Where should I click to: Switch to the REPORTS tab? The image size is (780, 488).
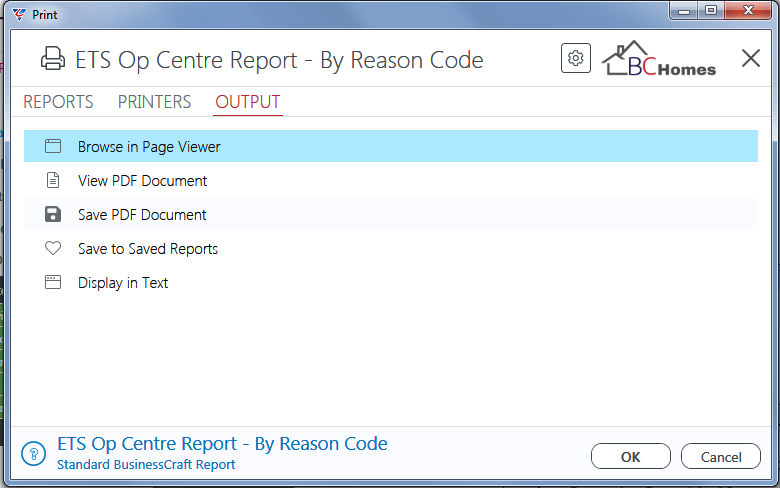tap(58, 102)
